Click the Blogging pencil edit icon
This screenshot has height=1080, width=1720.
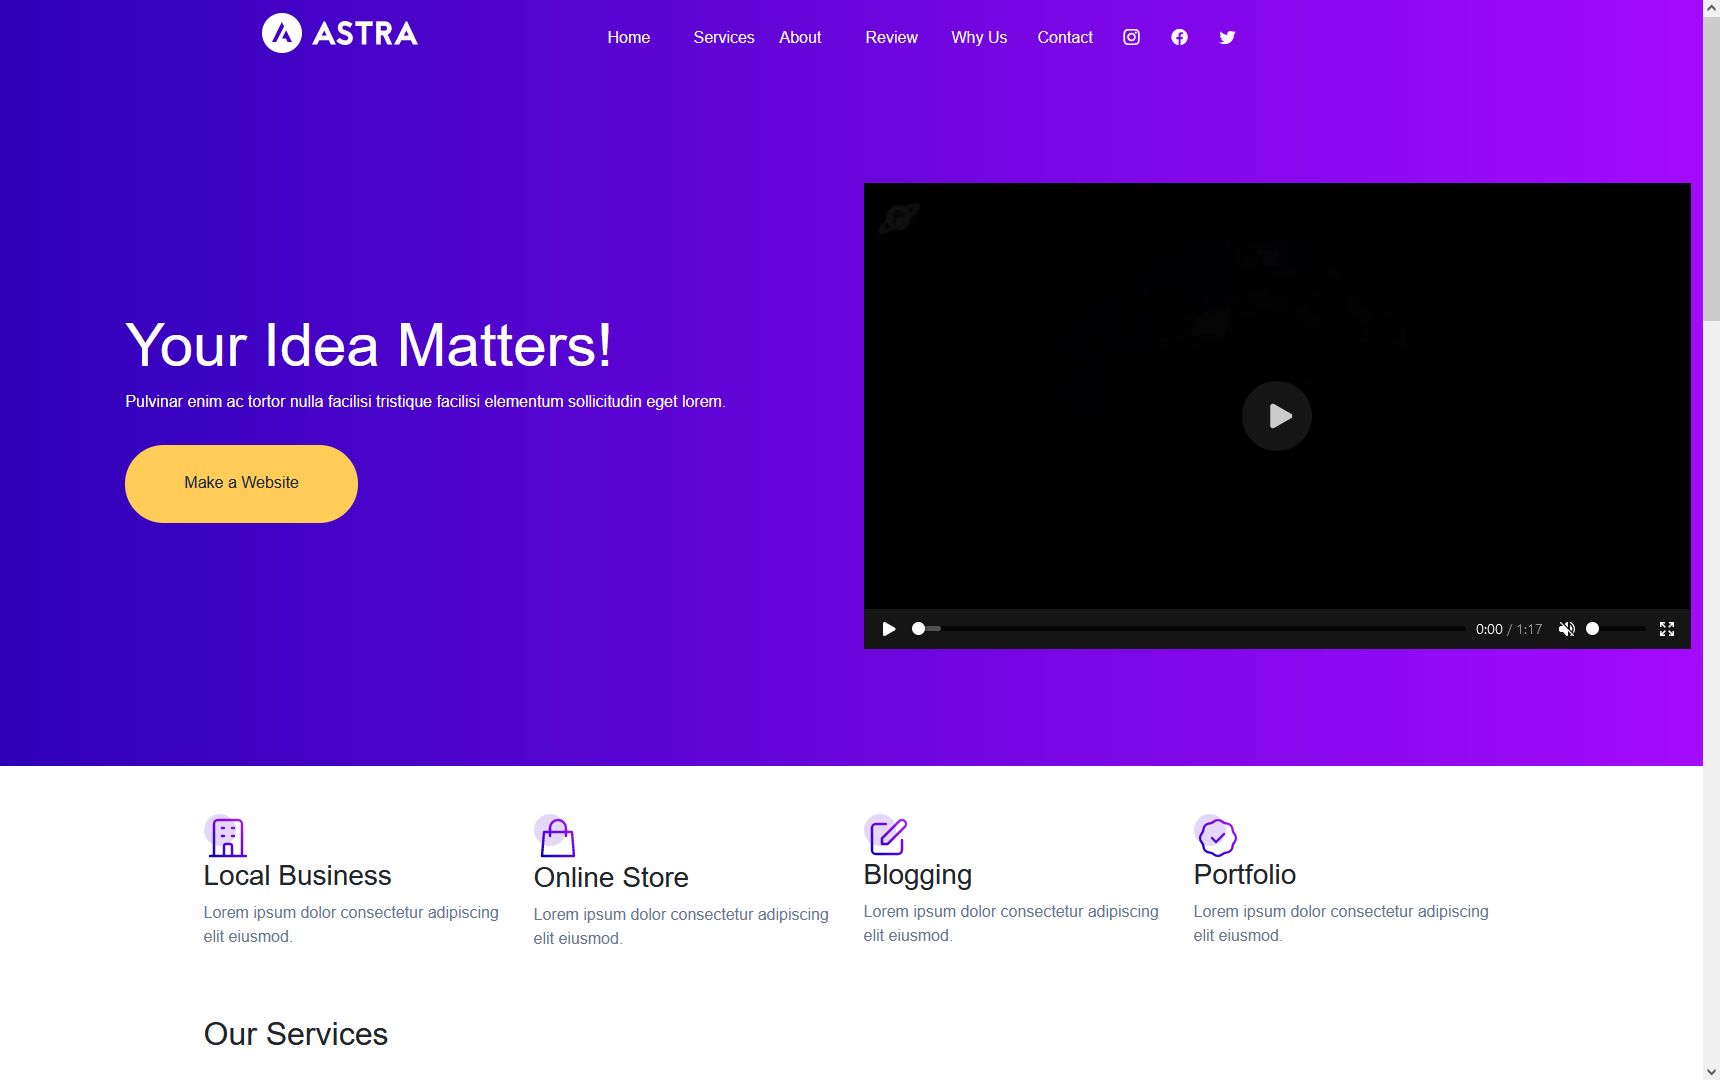887,836
